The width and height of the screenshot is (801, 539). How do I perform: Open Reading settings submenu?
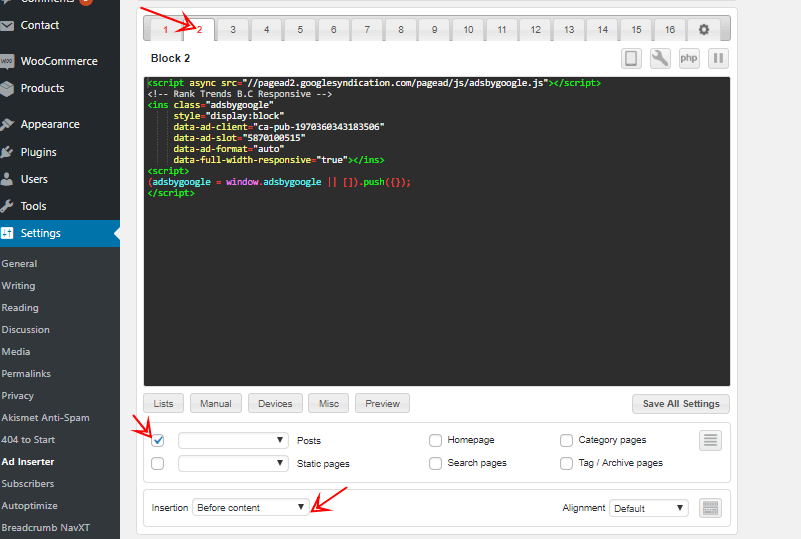tap(20, 308)
